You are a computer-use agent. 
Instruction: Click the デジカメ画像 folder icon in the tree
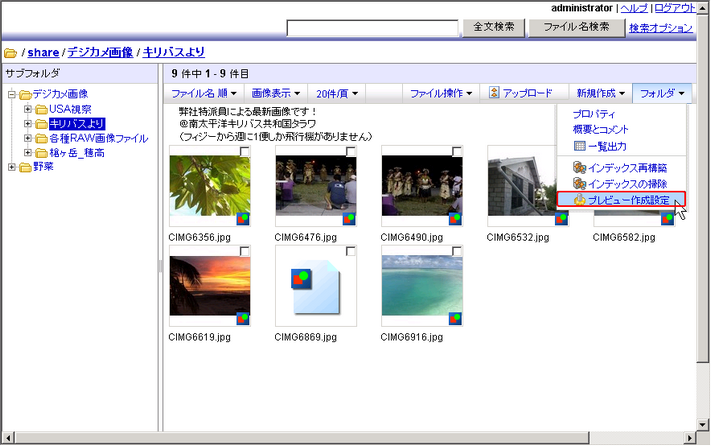pyautogui.click(x=25, y=95)
